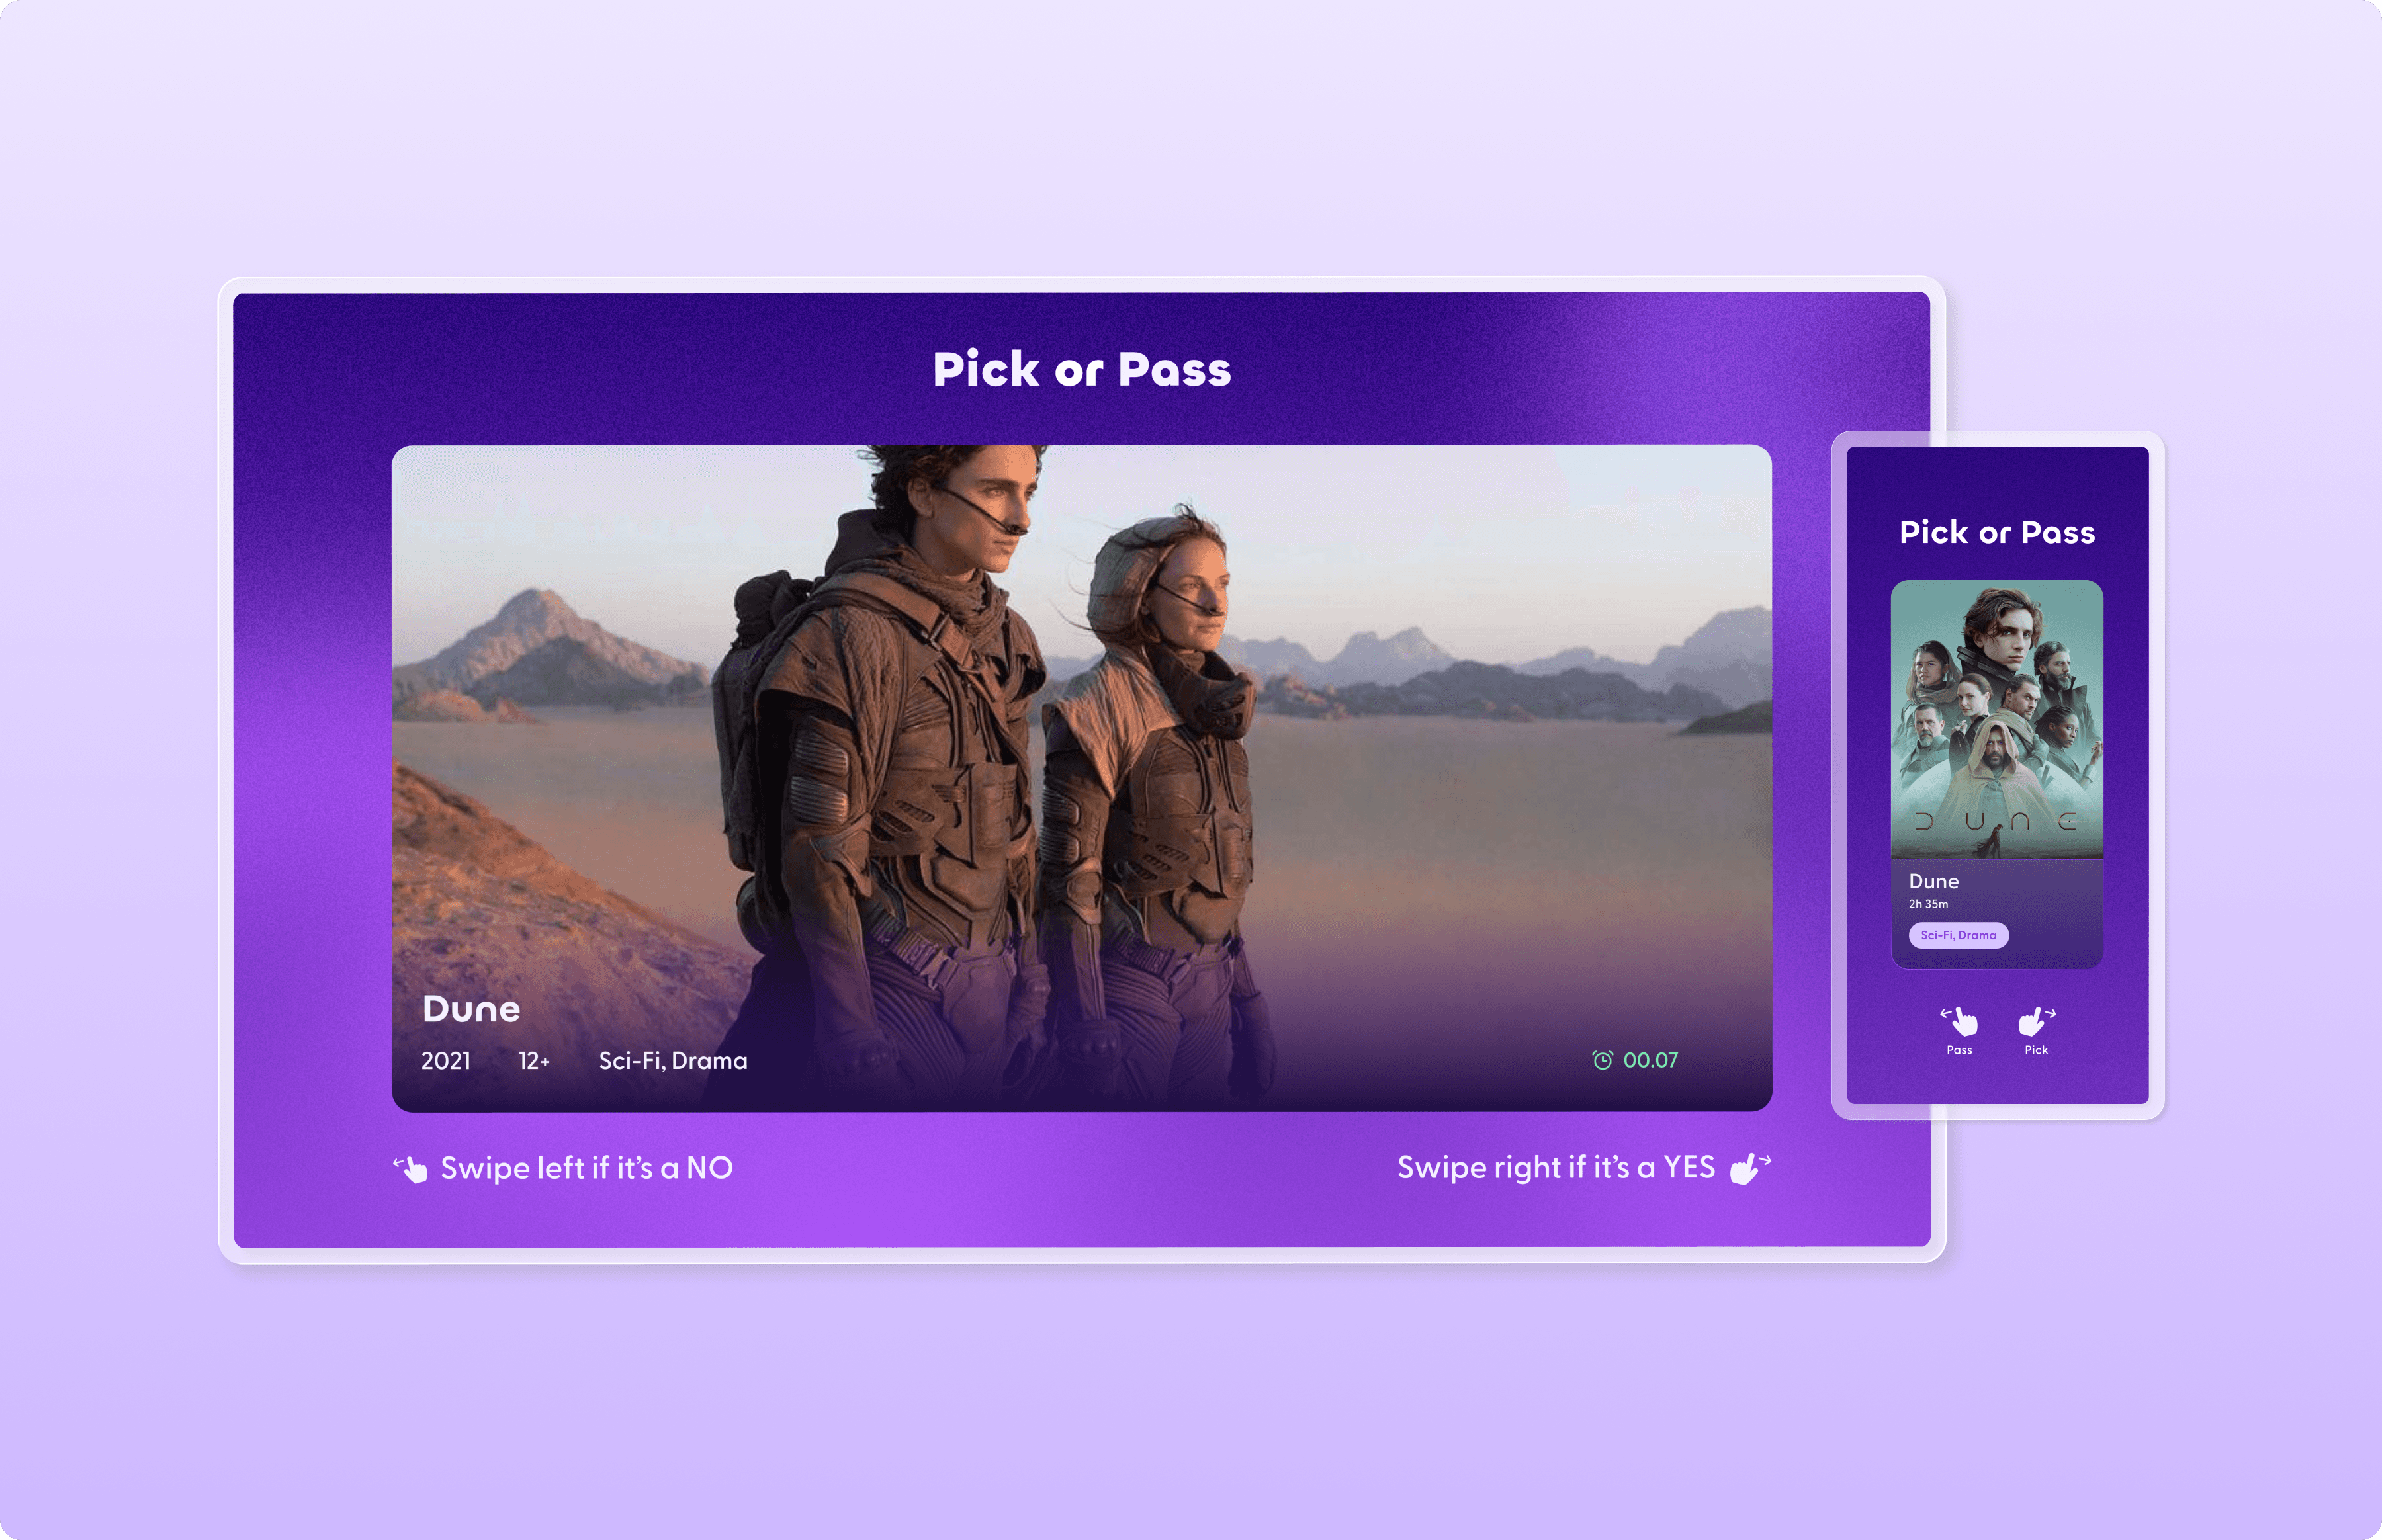Click the Dune title on the mobile card

(x=1933, y=881)
